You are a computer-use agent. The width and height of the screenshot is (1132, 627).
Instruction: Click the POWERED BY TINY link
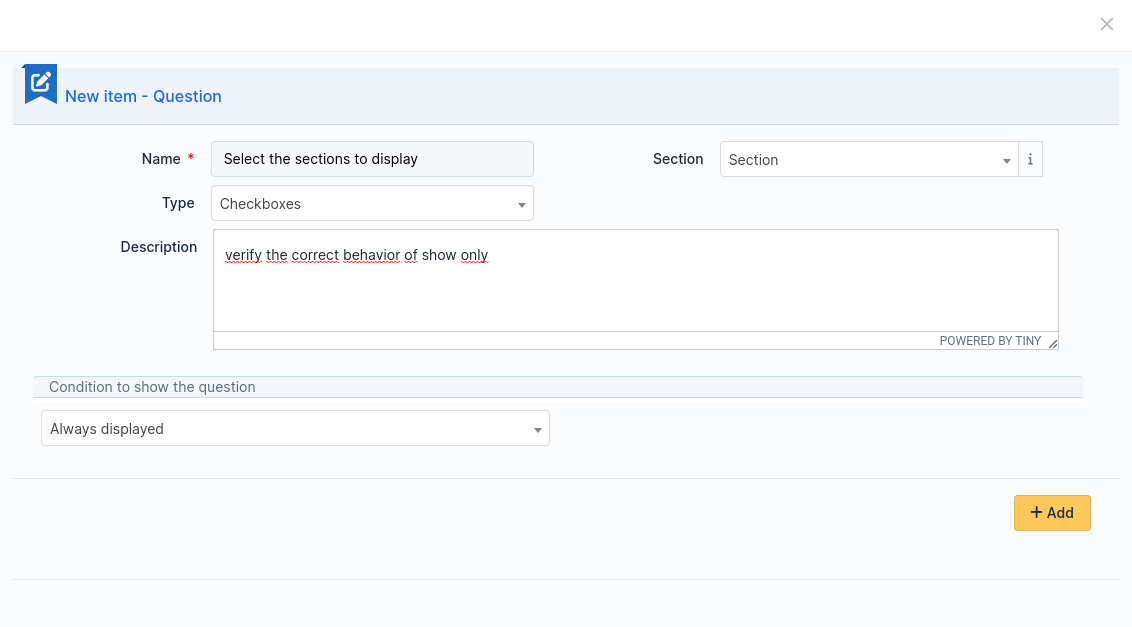coord(990,340)
